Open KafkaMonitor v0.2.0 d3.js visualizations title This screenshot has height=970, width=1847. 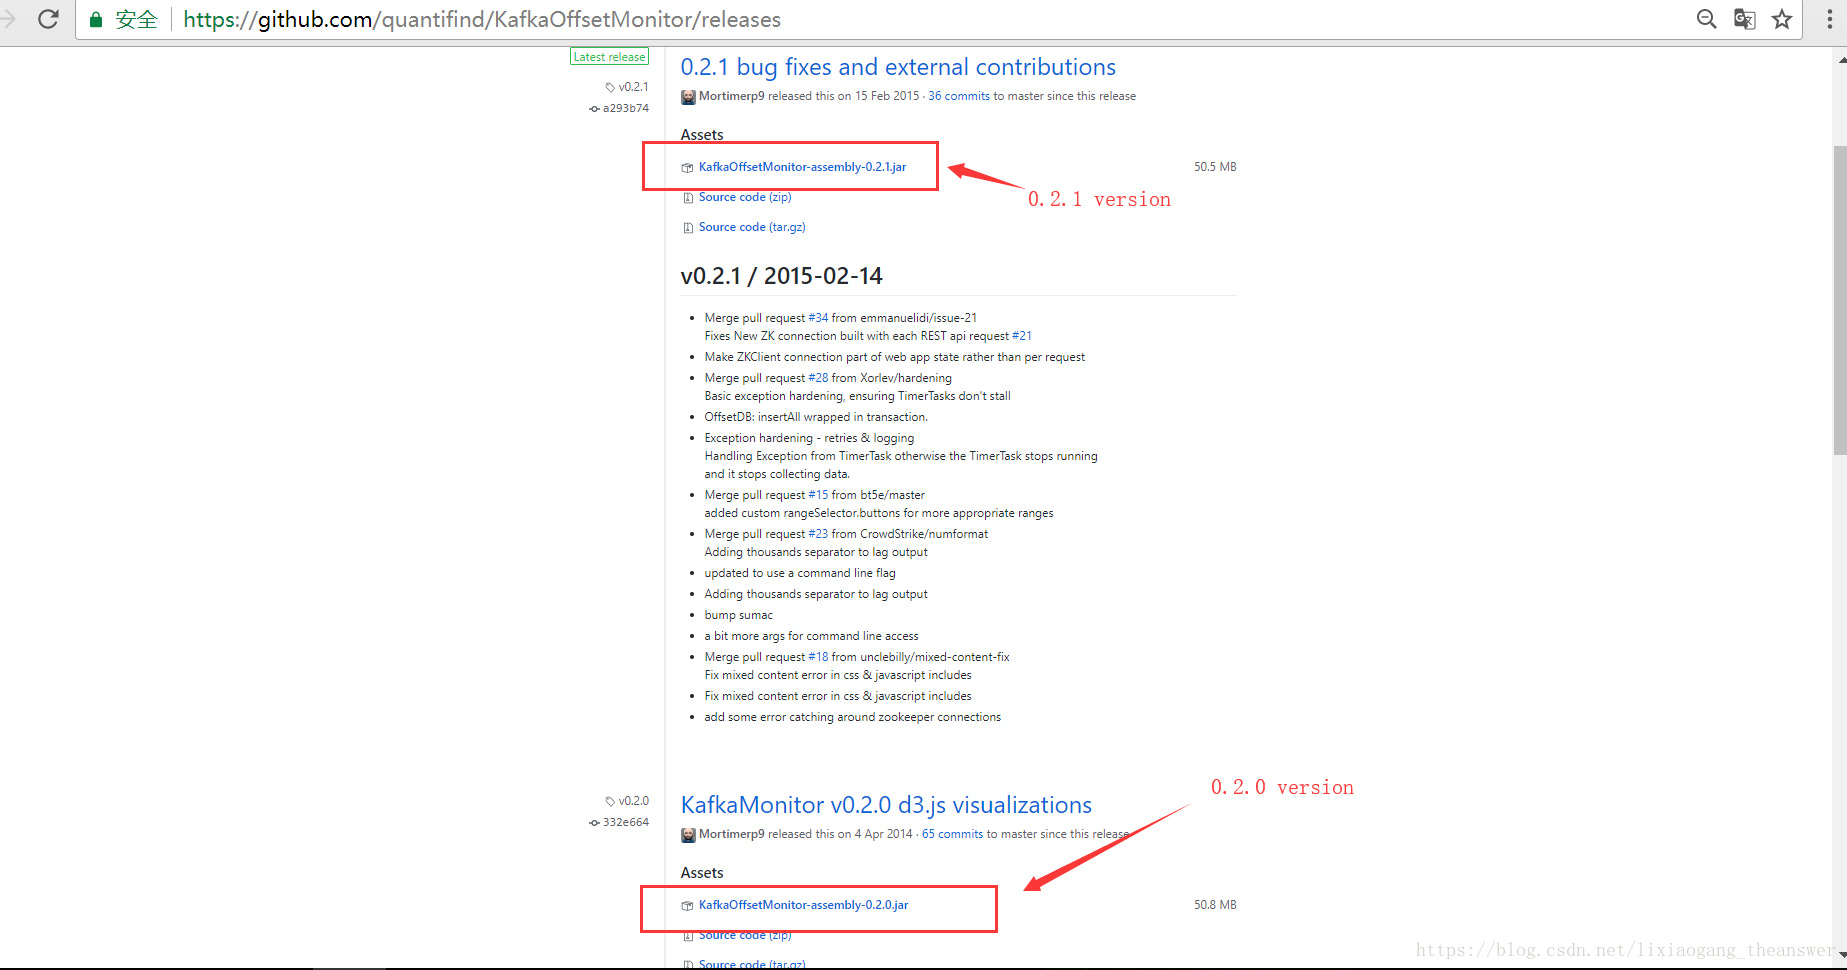(x=886, y=805)
